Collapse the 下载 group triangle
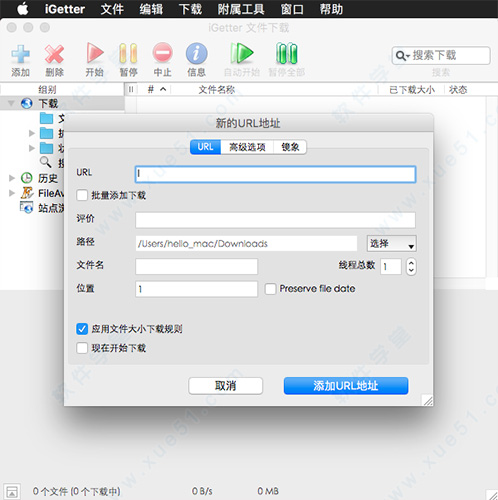498x500 pixels. pyautogui.click(x=11, y=103)
